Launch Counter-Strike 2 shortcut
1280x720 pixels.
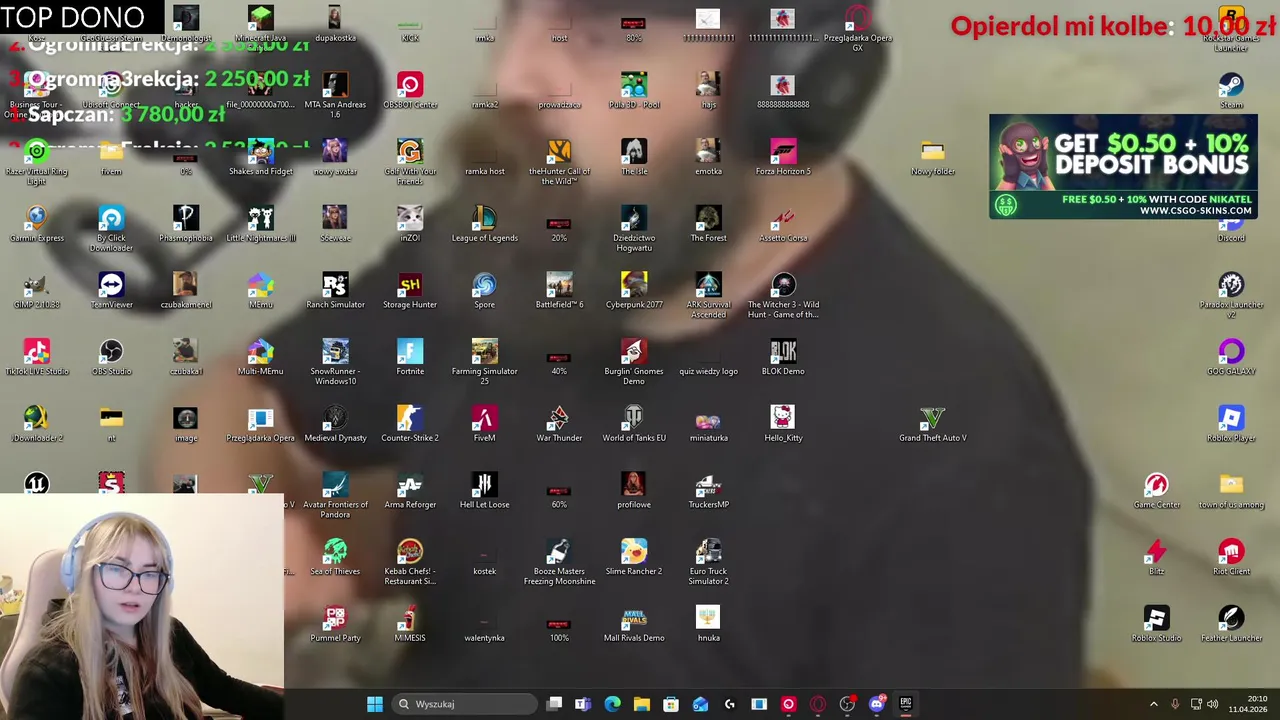(410, 424)
